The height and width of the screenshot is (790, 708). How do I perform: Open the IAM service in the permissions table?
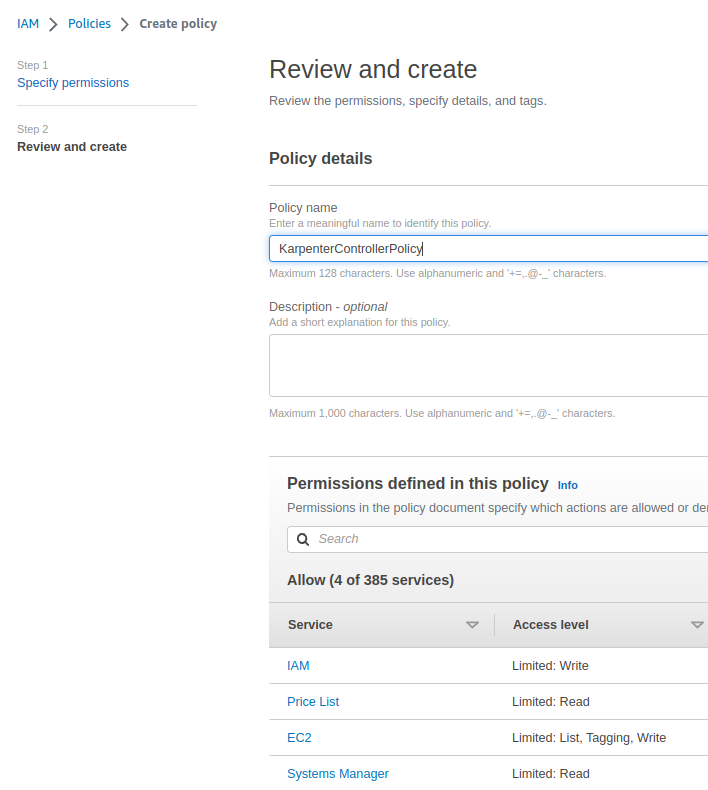pos(298,666)
